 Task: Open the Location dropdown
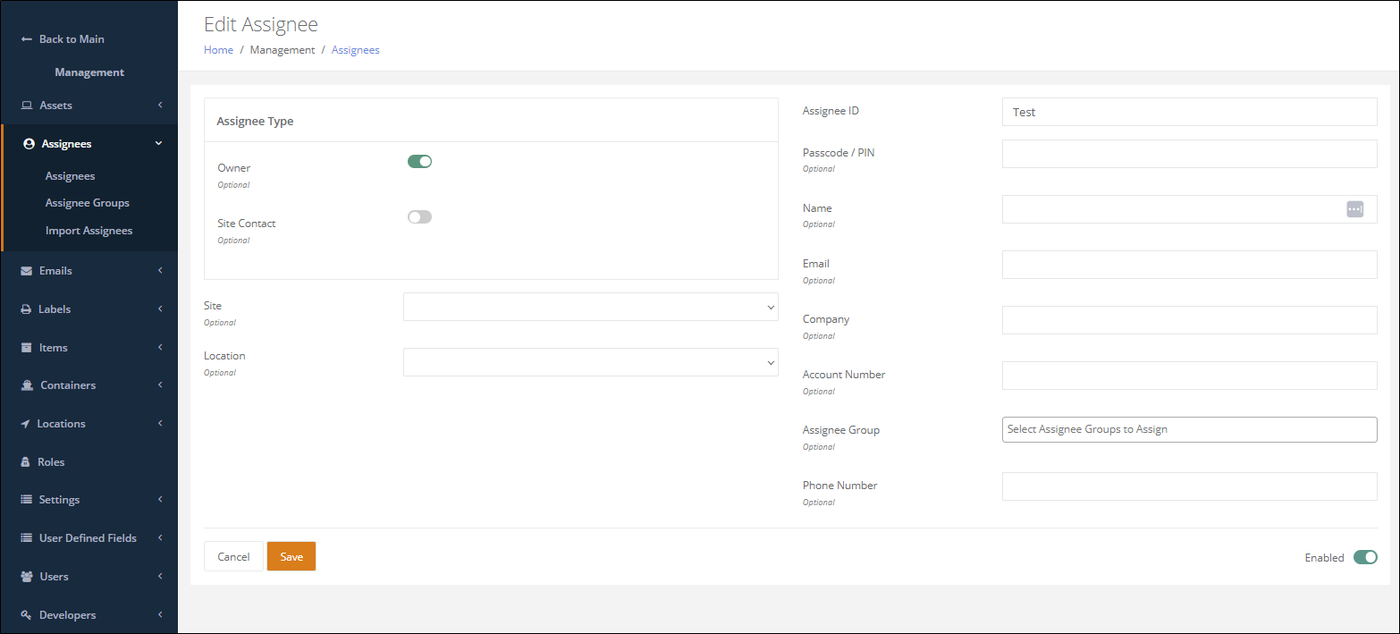[x=591, y=362]
